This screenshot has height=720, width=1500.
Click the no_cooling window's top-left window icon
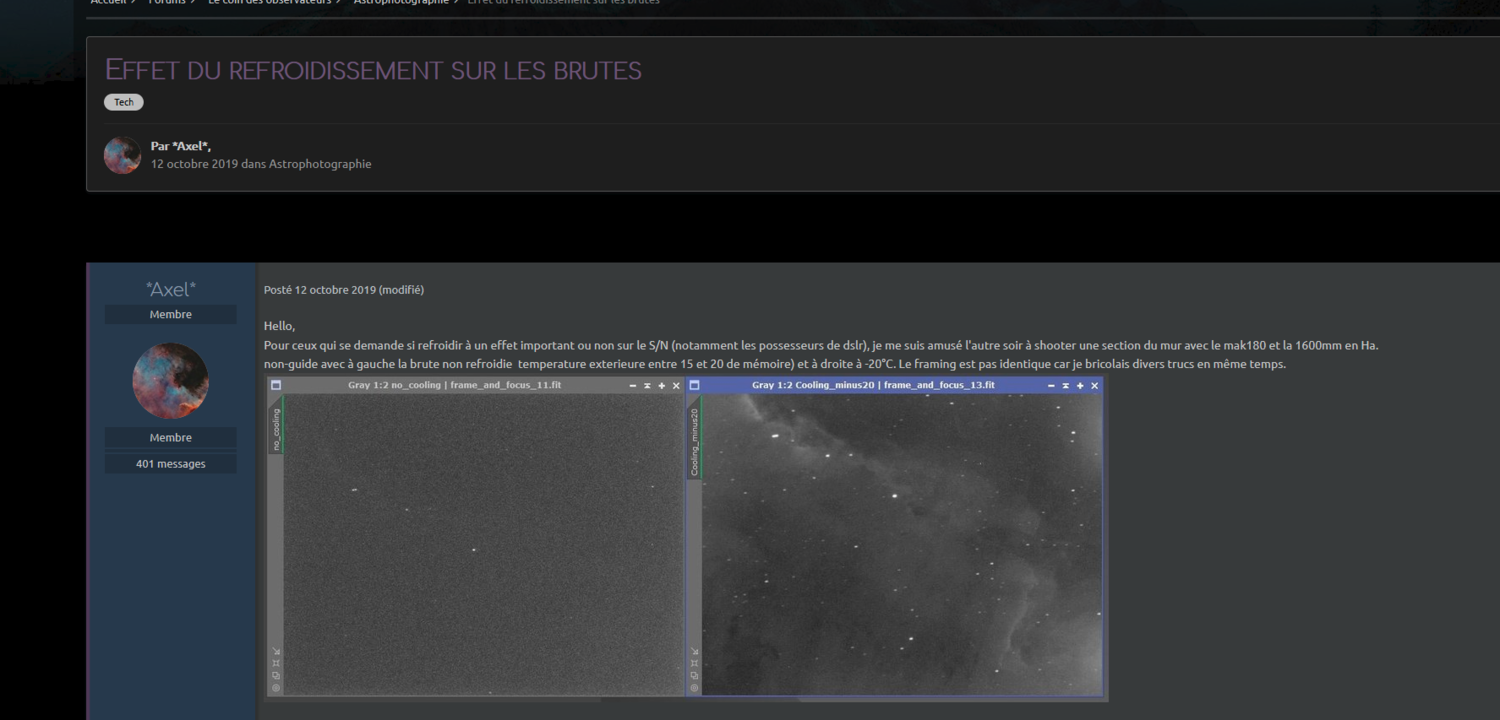[x=276, y=385]
